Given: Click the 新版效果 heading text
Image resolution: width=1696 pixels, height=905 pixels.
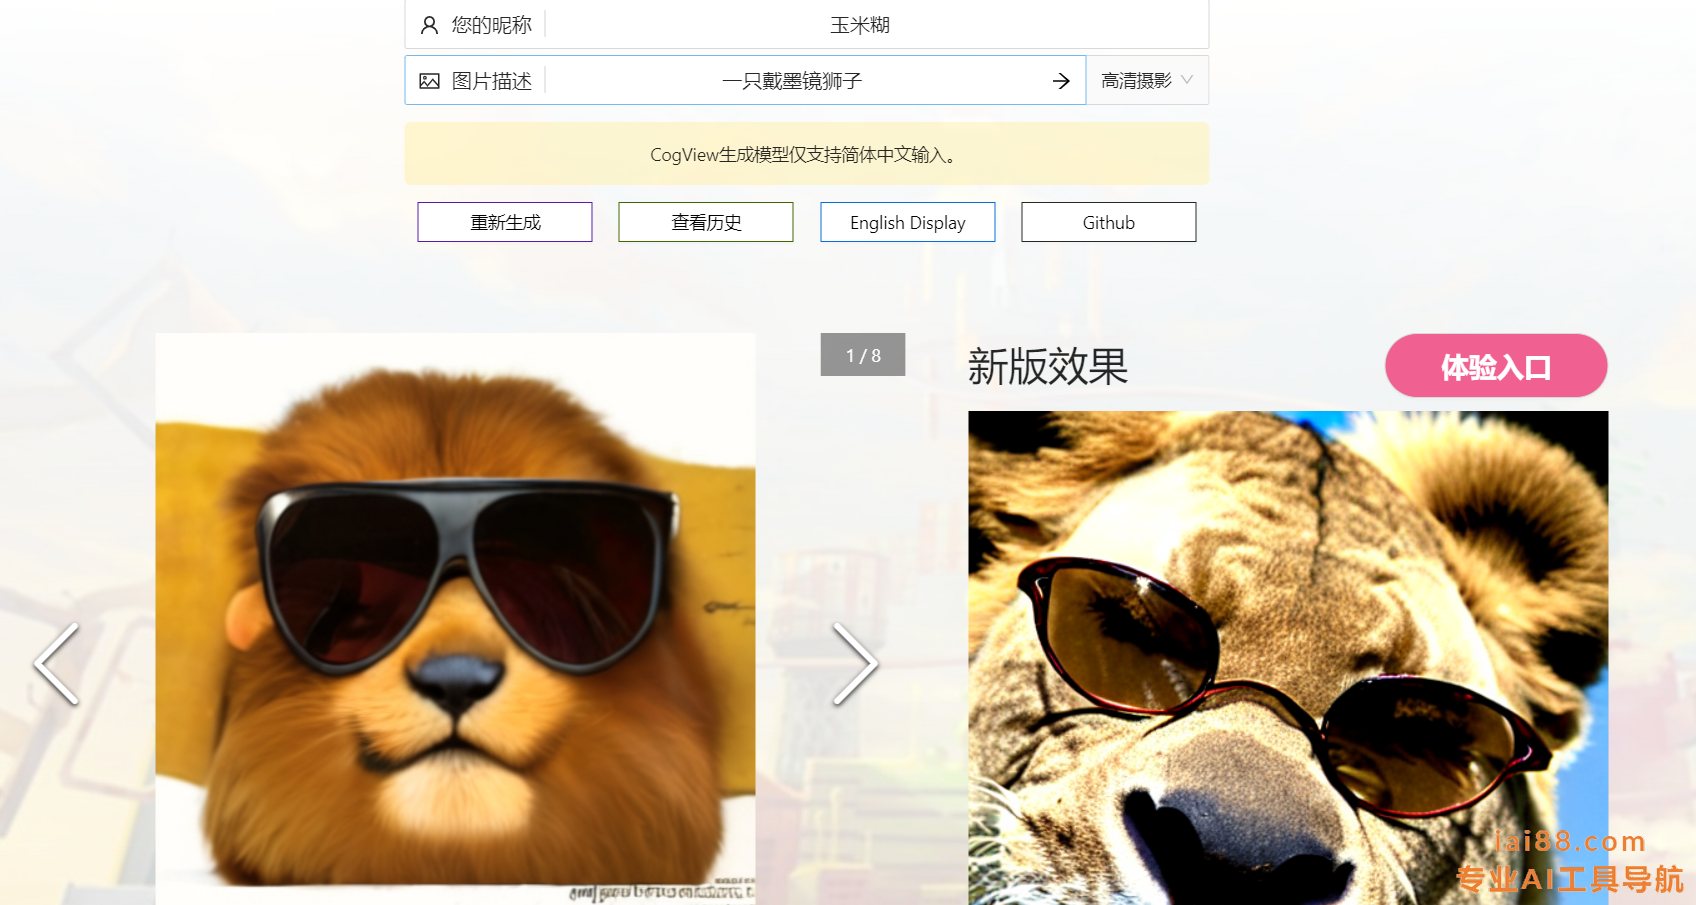Looking at the screenshot, I should click(x=1048, y=367).
